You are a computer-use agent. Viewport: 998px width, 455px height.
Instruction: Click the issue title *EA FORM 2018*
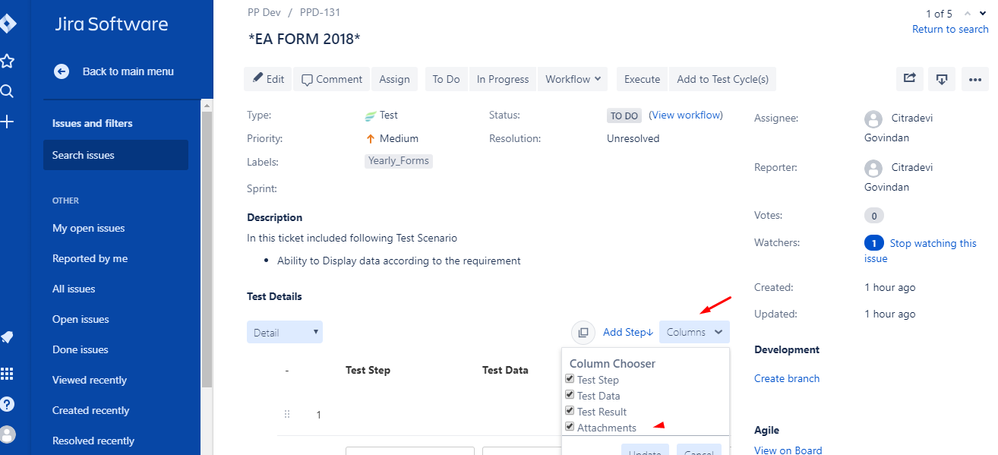coord(304,39)
